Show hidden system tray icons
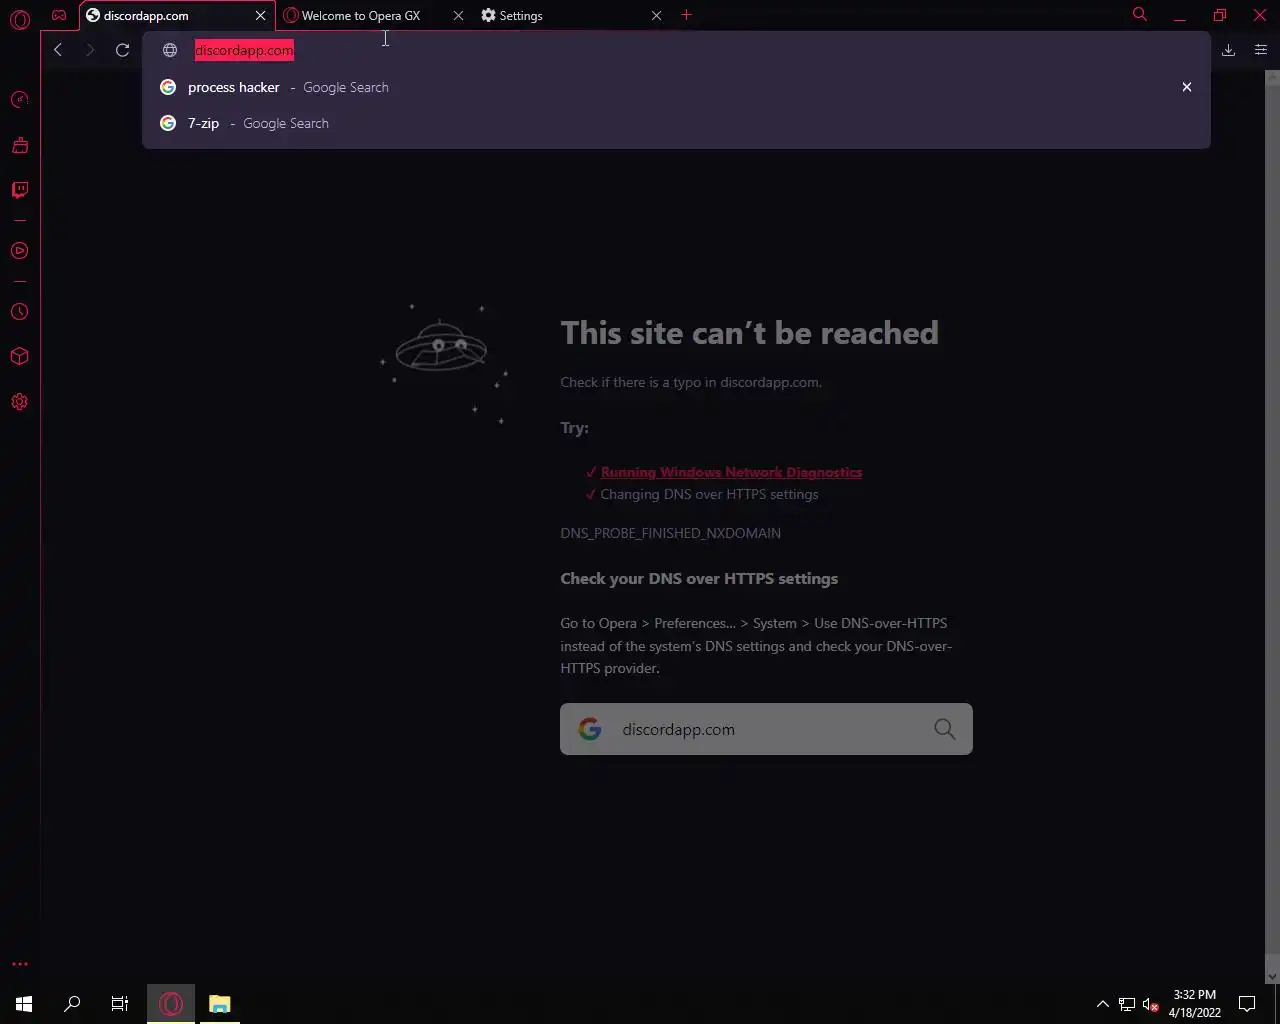1280x1024 pixels. [1102, 1004]
